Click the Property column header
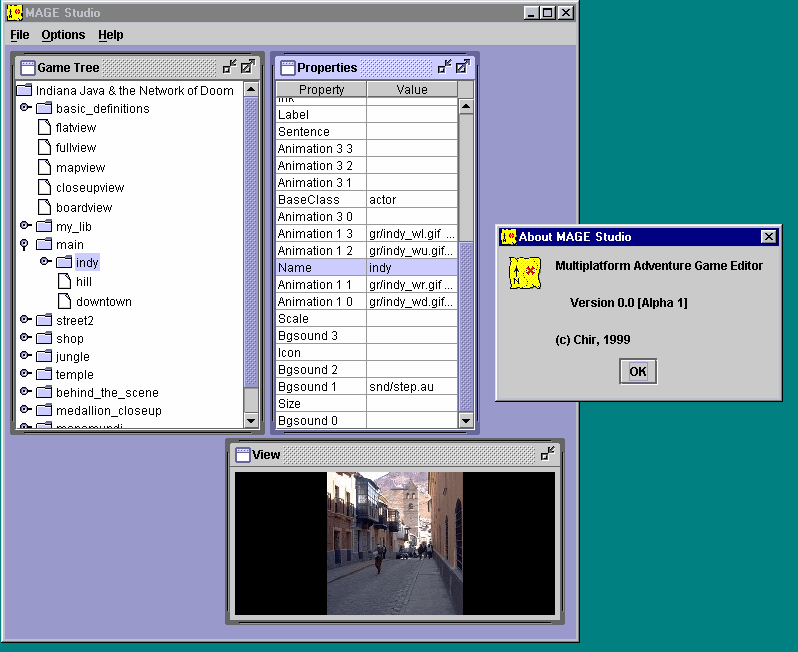 pos(321,89)
